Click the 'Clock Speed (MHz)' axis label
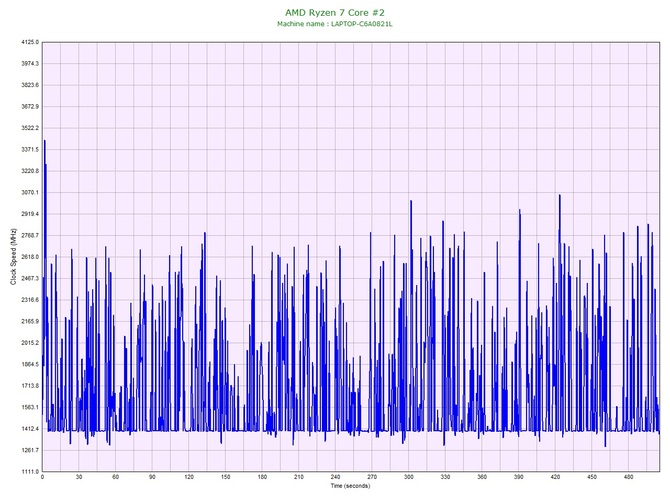Screen dimensions: 670x503 pyautogui.click(x=13, y=257)
